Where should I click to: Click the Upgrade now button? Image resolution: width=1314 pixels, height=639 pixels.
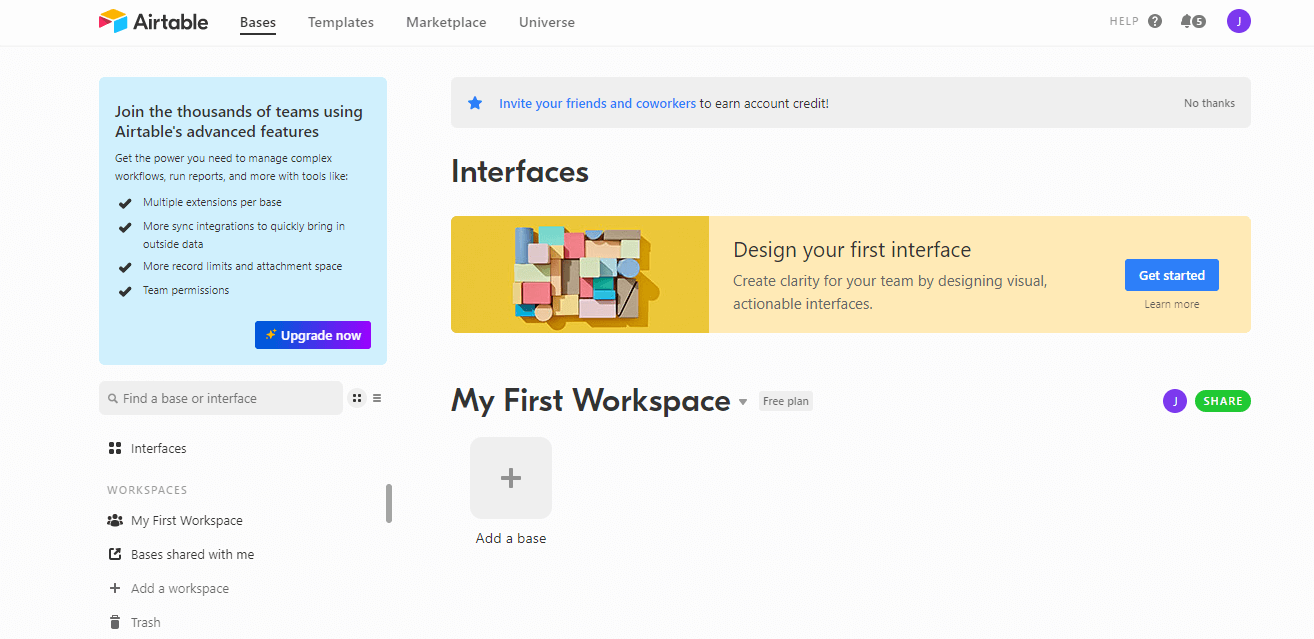point(312,335)
